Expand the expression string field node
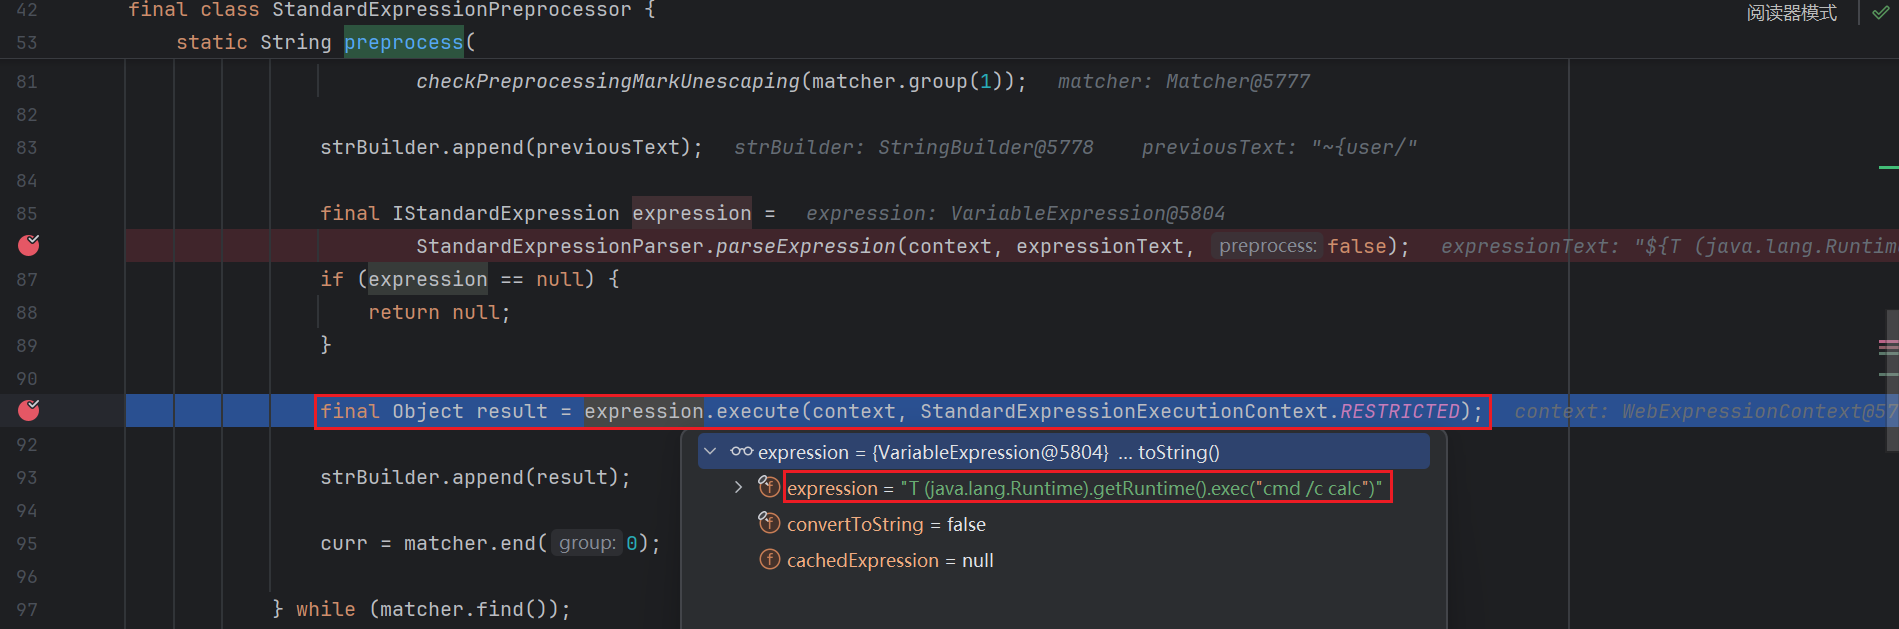1899x629 pixels. 738,488
